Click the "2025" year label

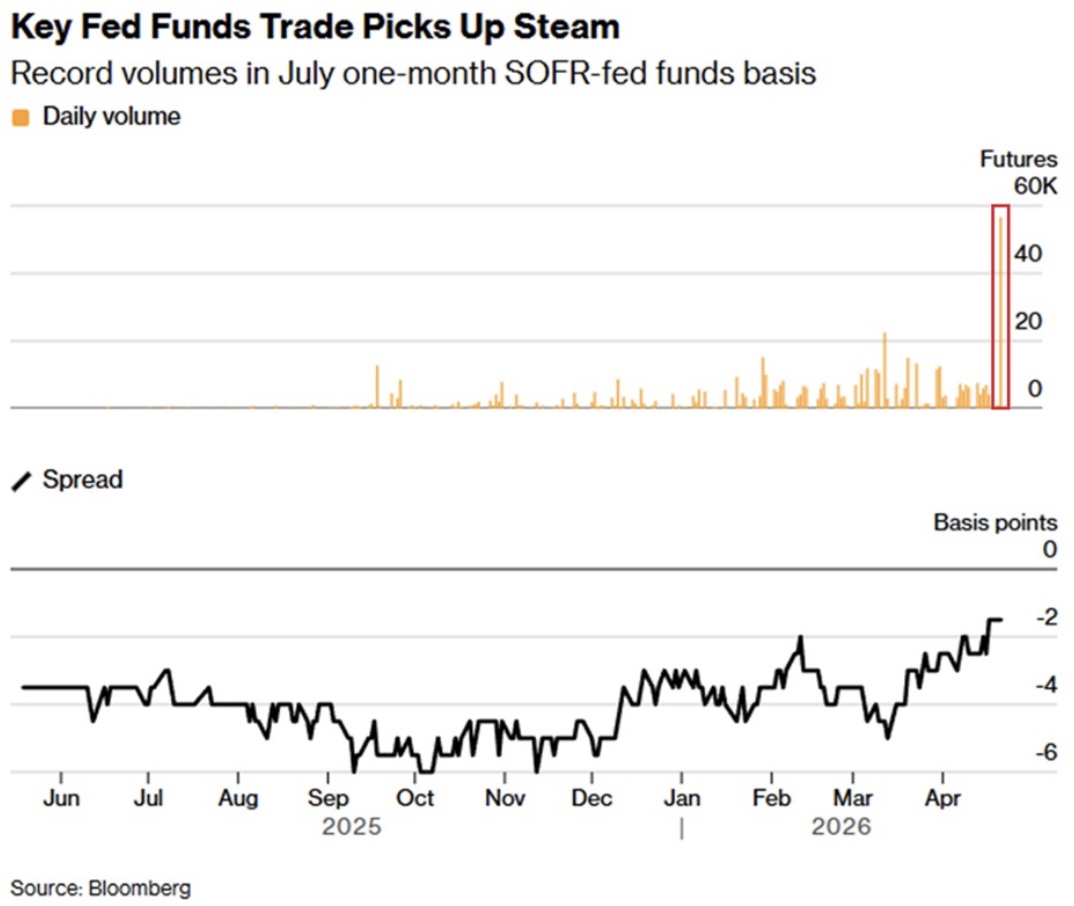click(350, 828)
